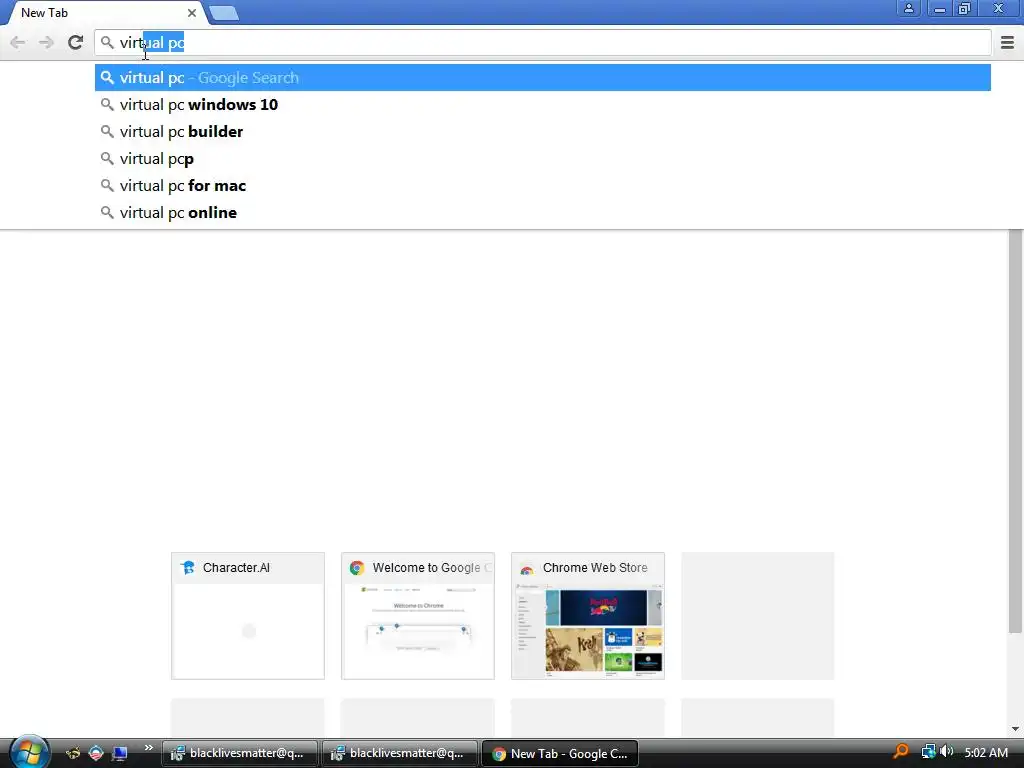The image size is (1024, 768).
Task: Click the Chrome profile avatar button
Action: coord(908,8)
